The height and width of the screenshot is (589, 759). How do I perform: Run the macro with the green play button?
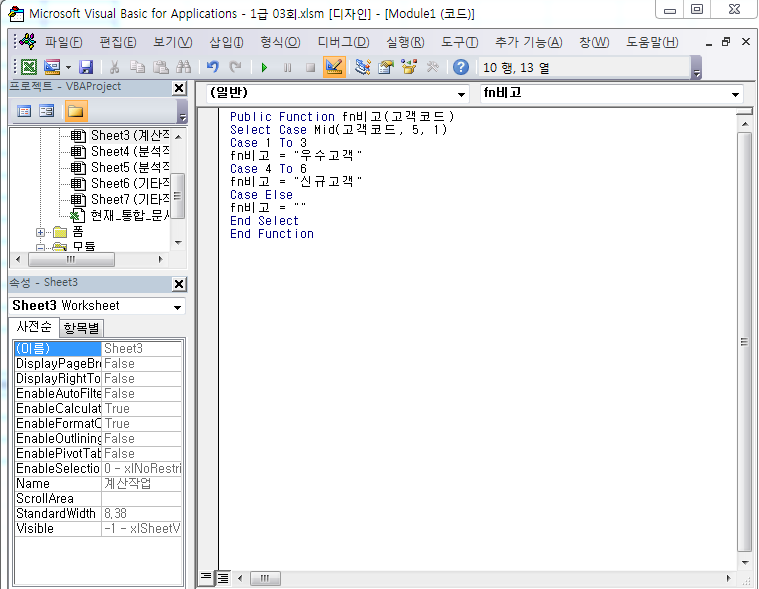tap(264, 67)
